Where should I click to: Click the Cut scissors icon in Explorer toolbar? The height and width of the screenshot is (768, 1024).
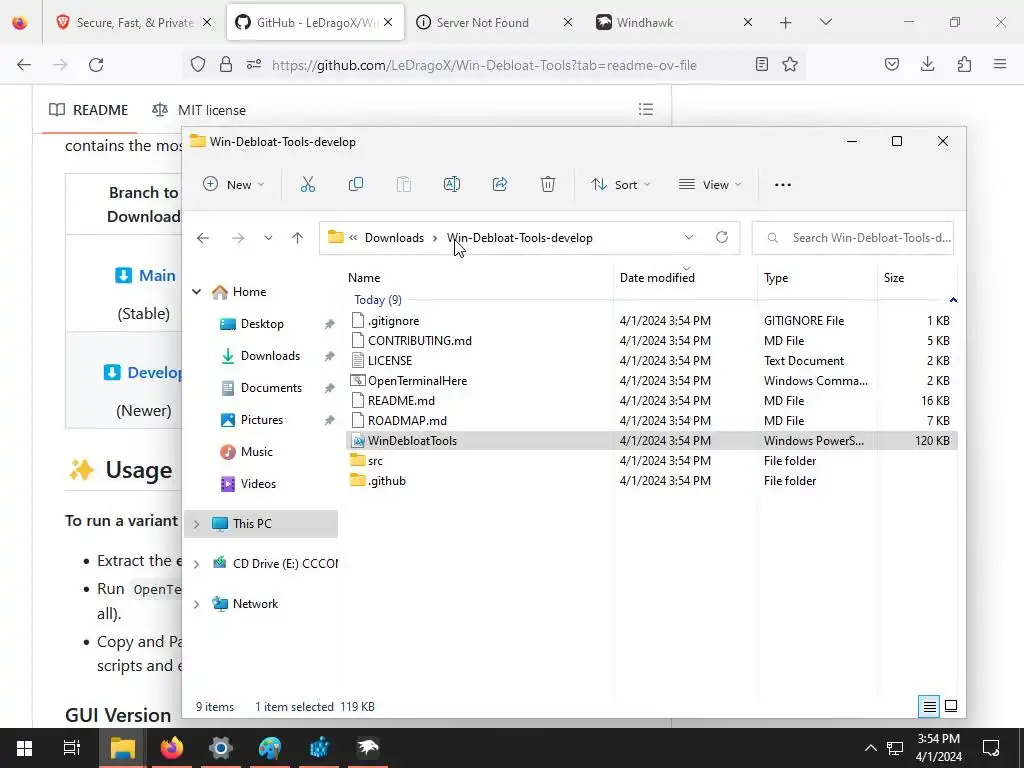pyautogui.click(x=308, y=185)
